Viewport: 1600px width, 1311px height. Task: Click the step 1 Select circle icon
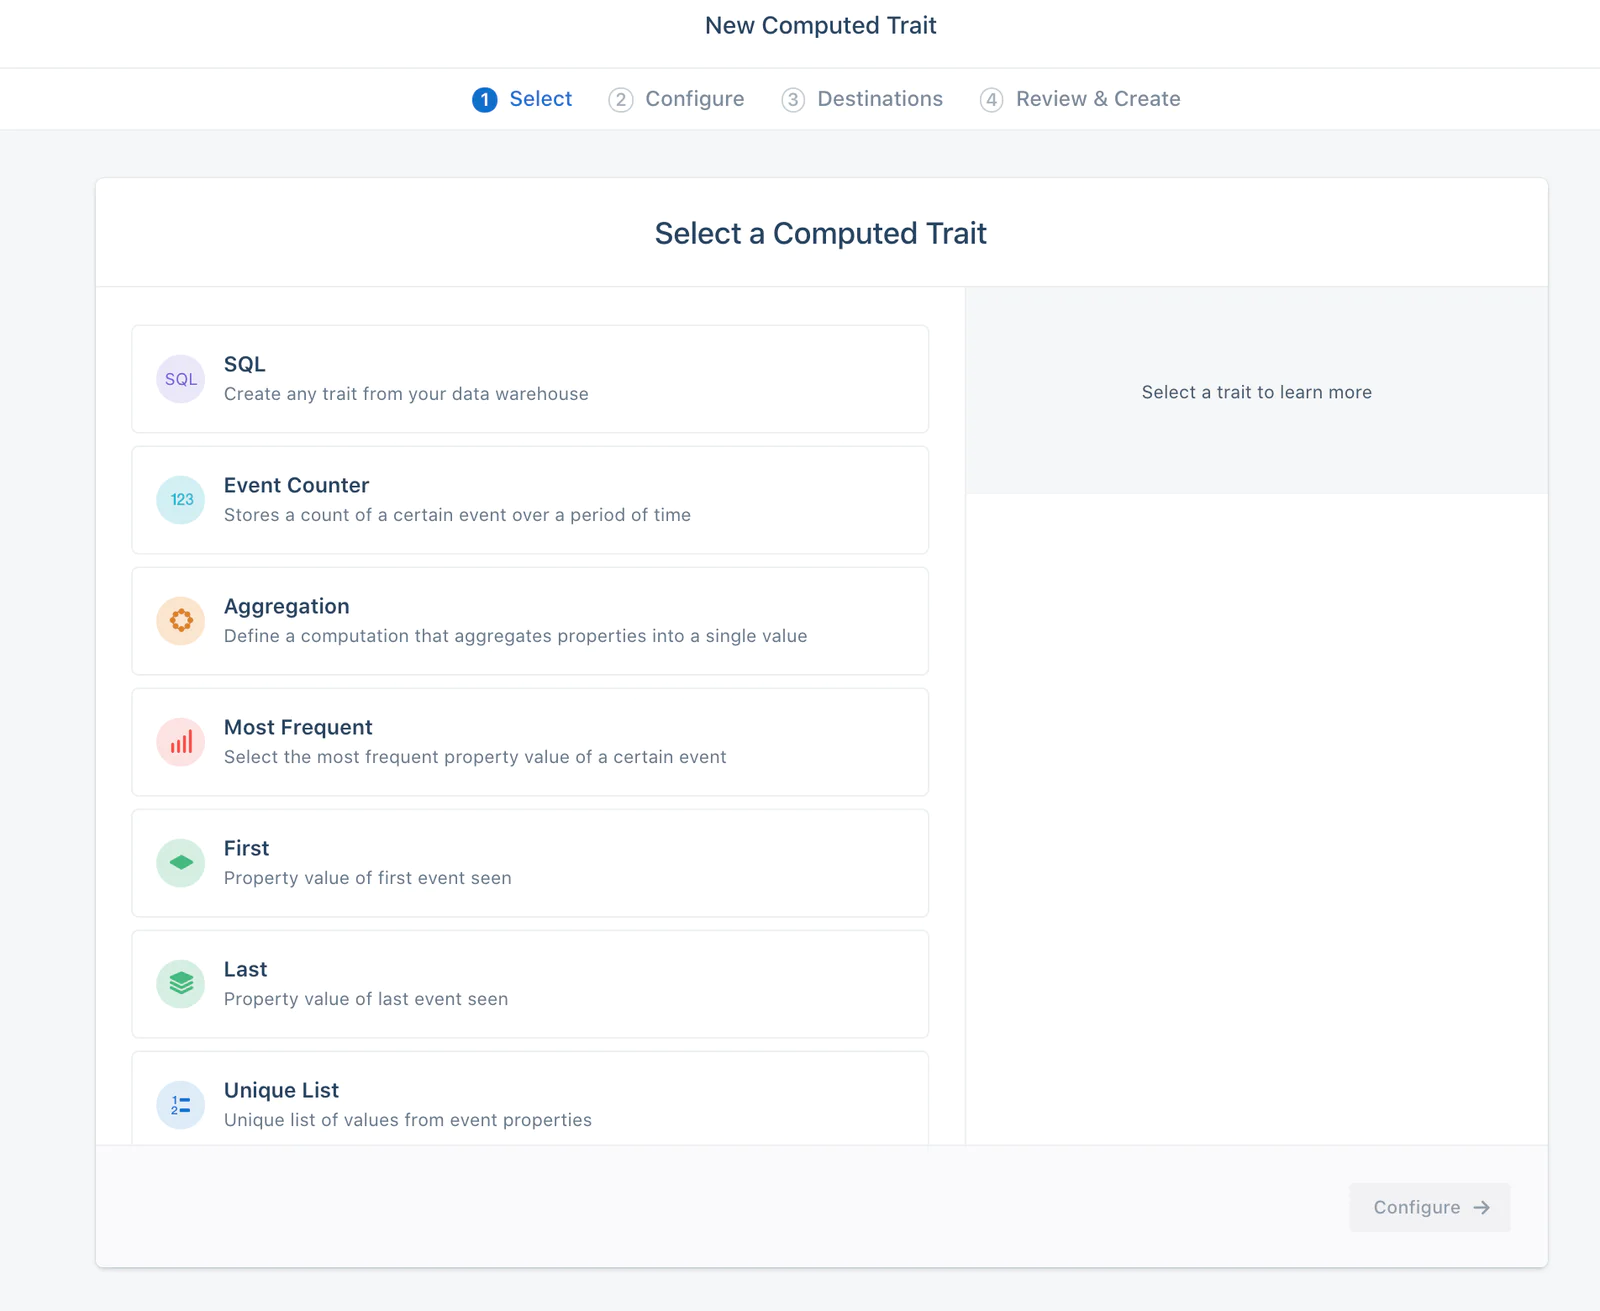coord(484,99)
